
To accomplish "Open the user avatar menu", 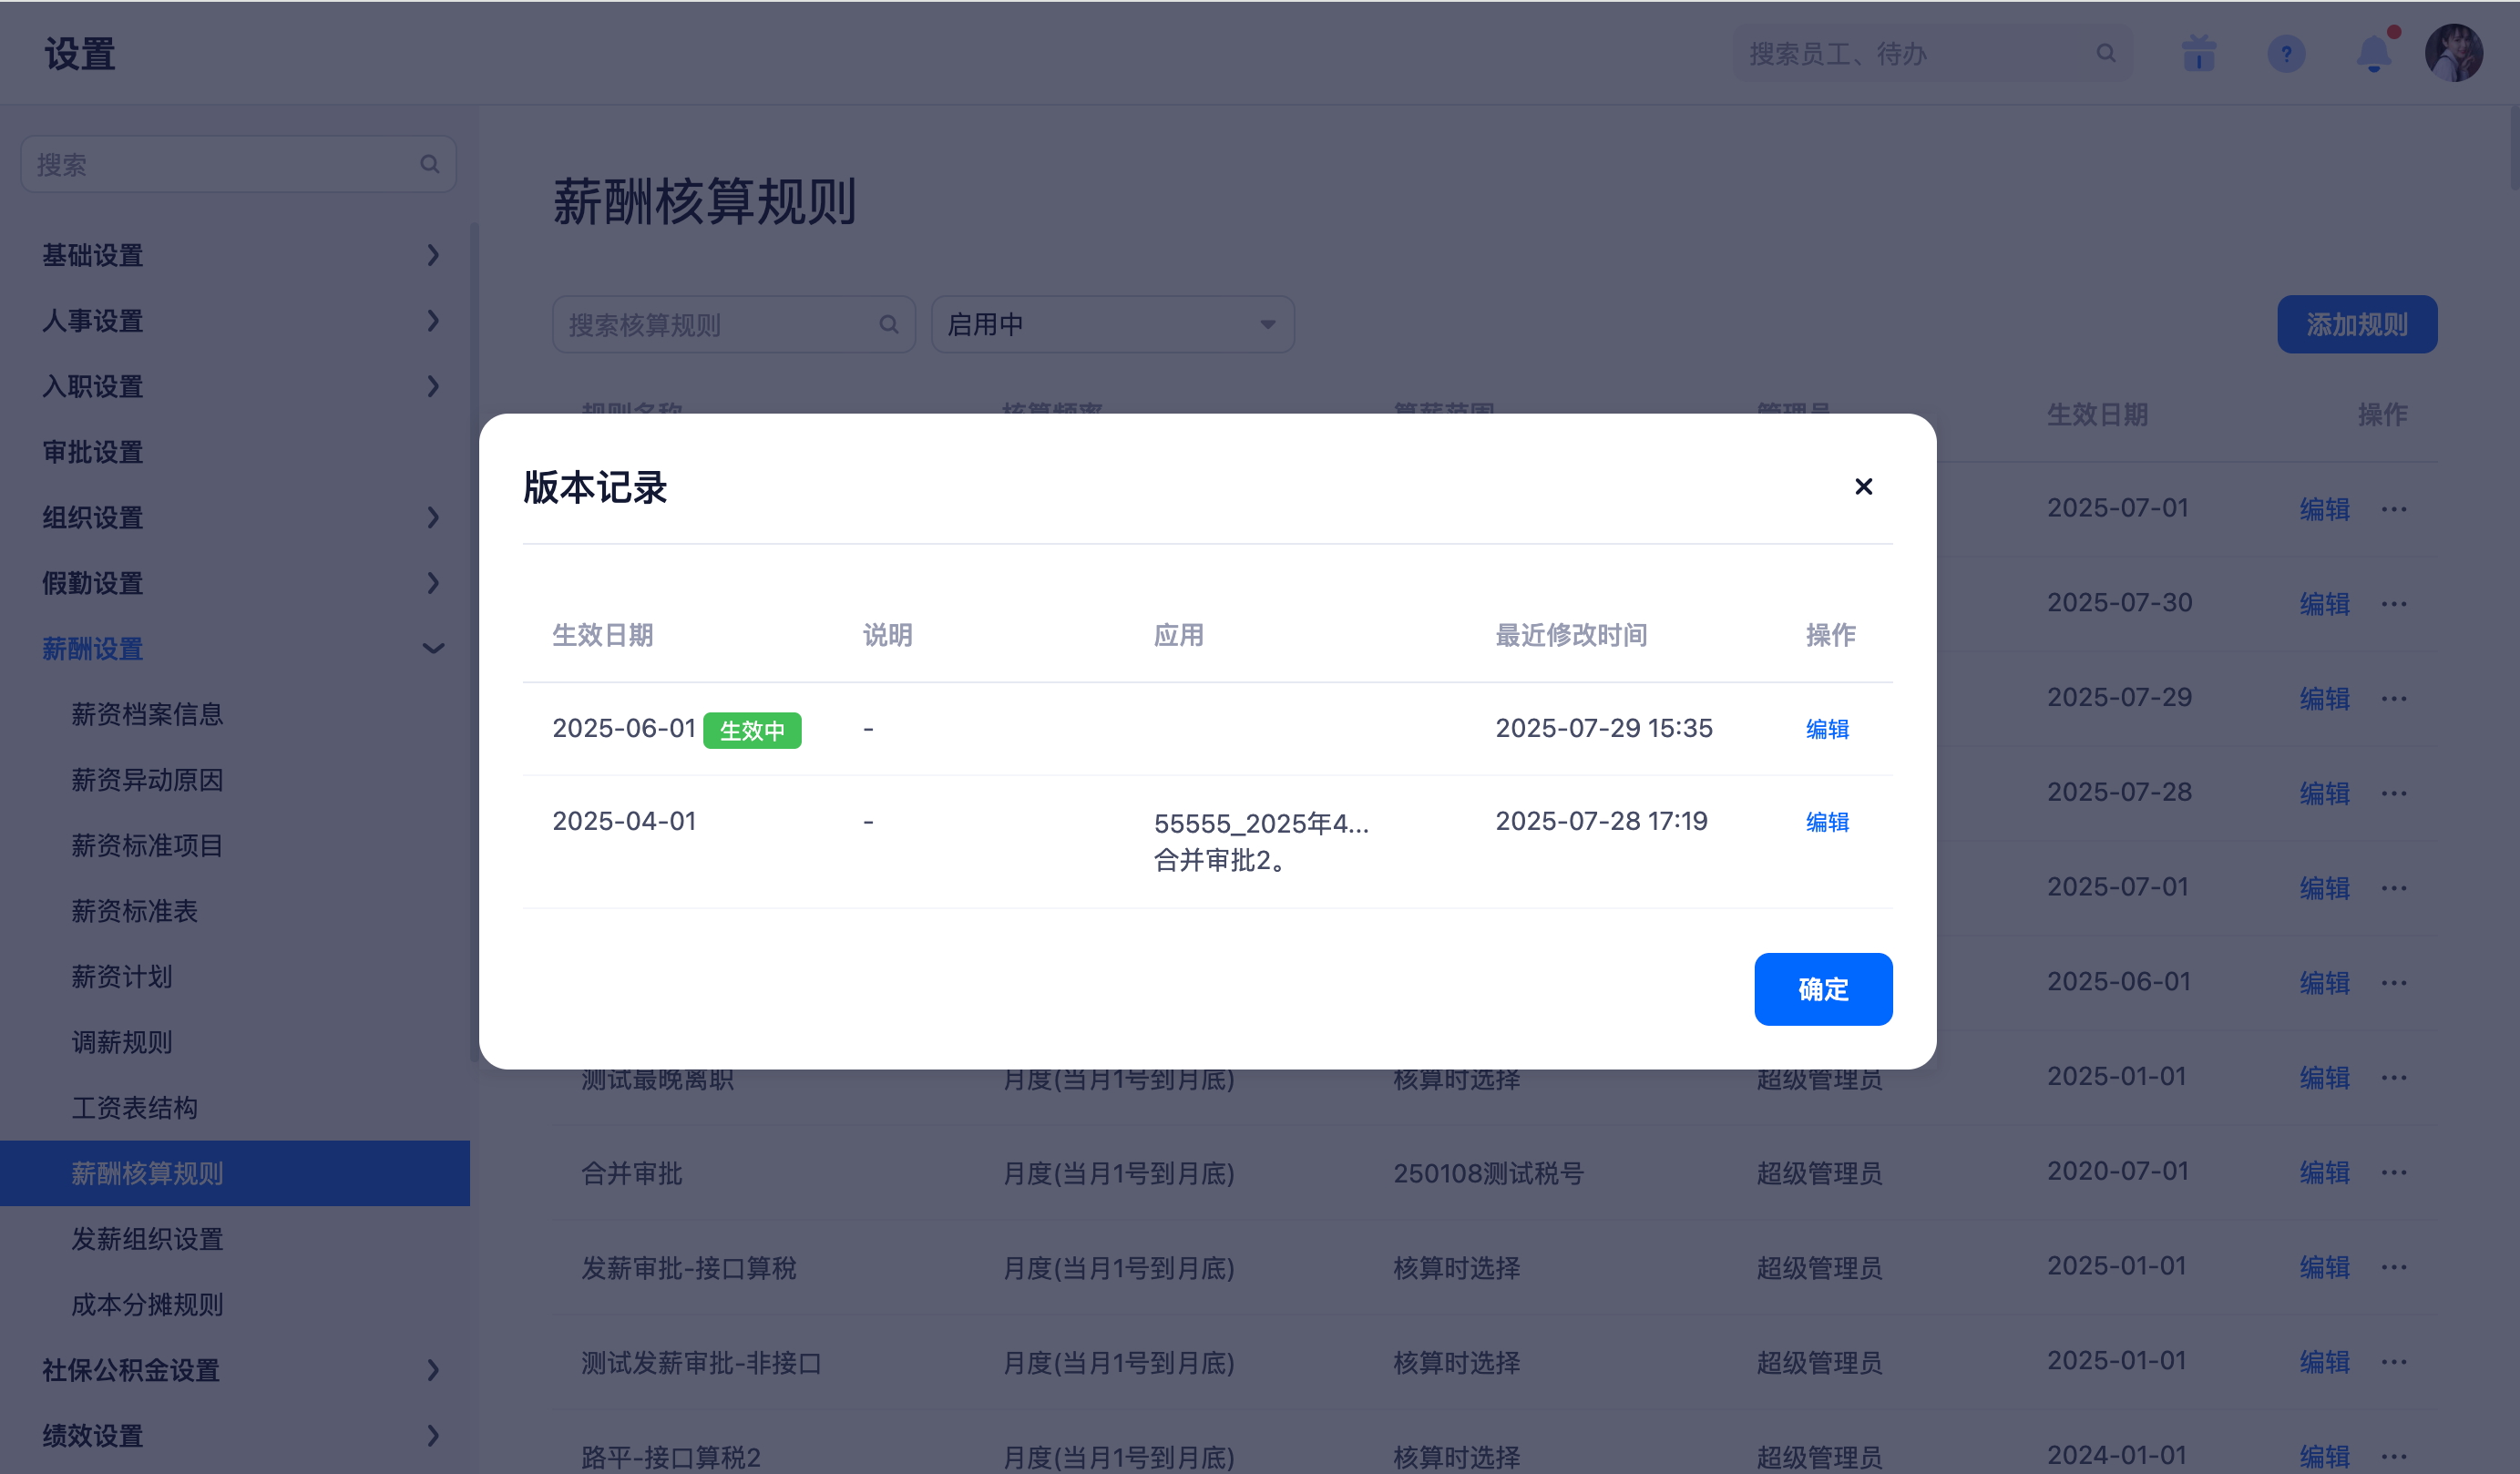I will [2453, 53].
